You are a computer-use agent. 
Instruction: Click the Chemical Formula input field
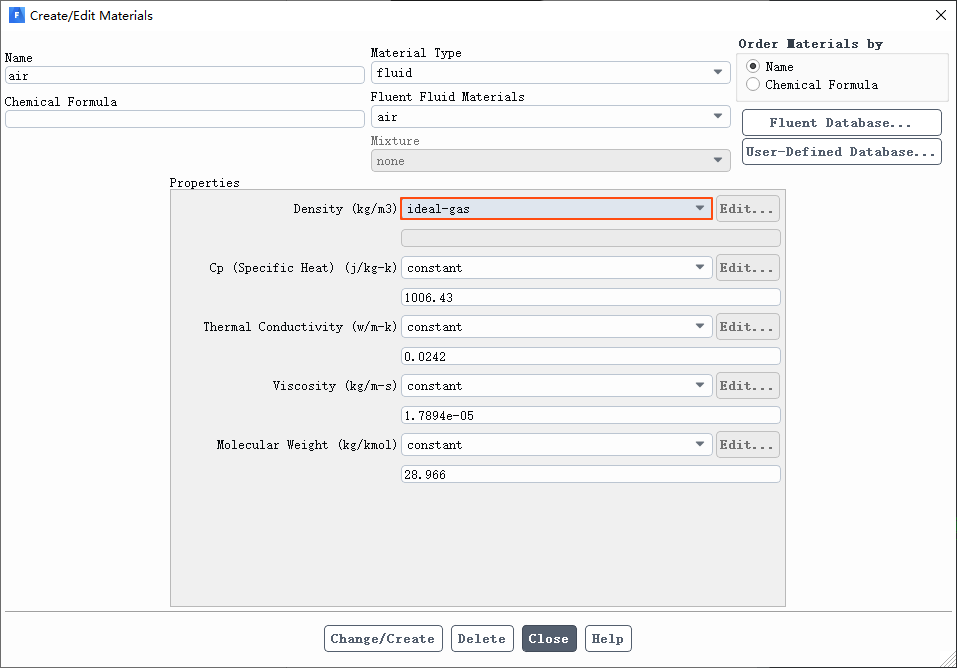[184, 119]
